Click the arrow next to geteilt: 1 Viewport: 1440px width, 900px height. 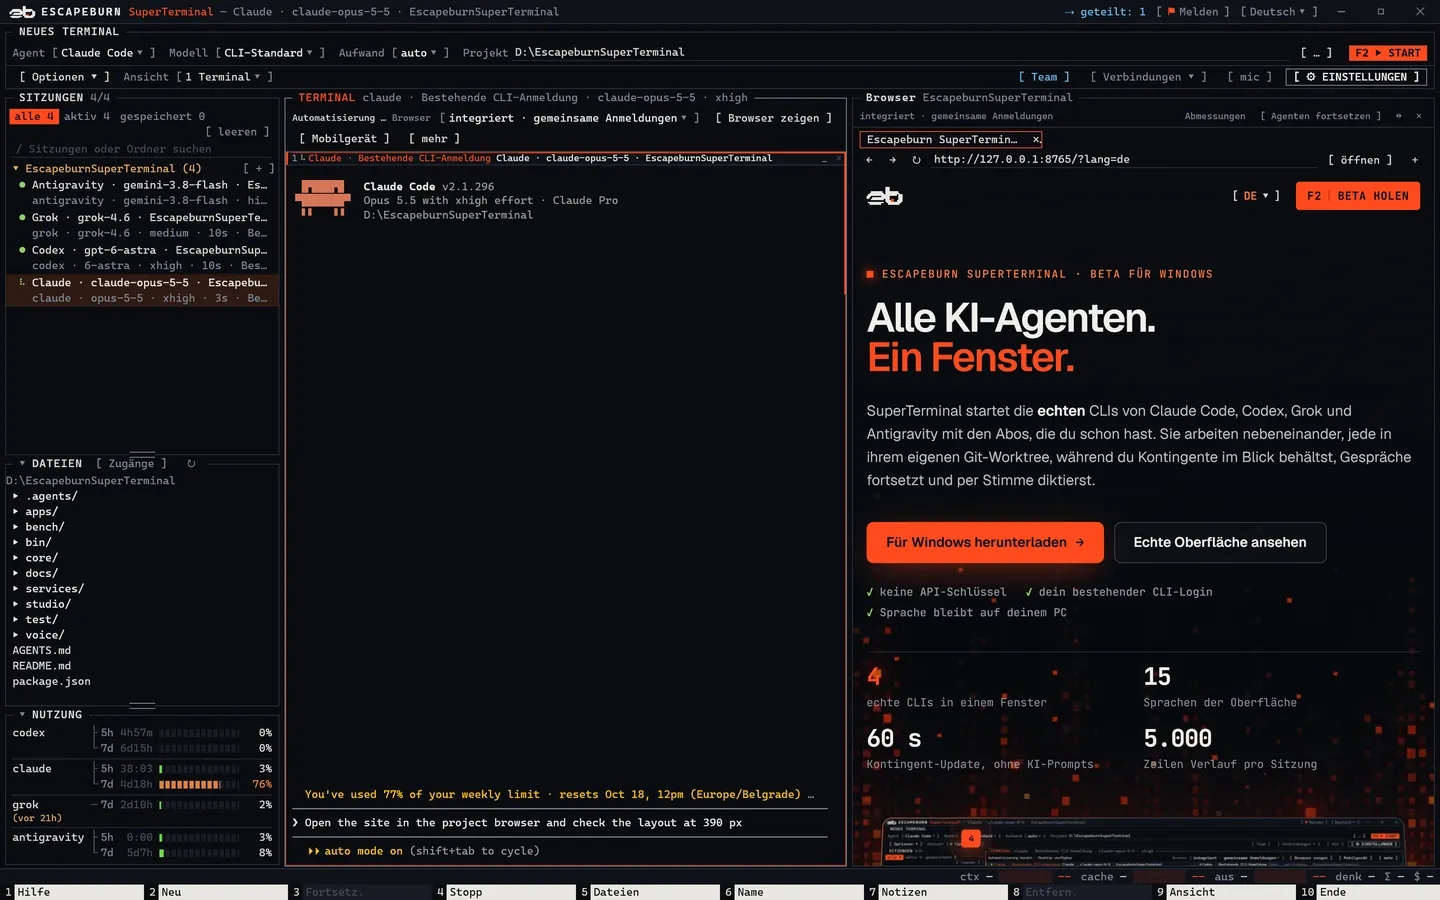click(1069, 12)
